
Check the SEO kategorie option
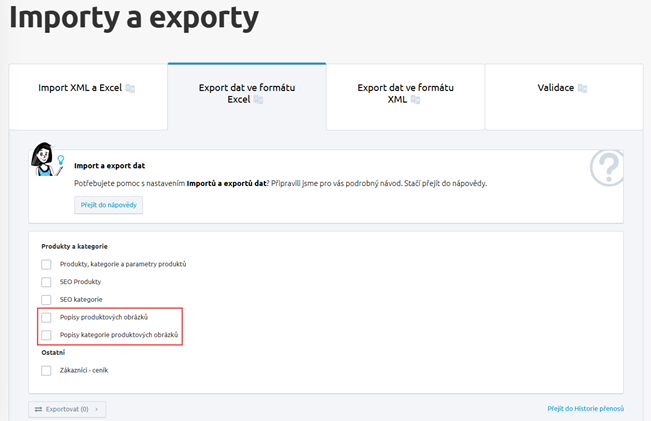coord(46,299)
